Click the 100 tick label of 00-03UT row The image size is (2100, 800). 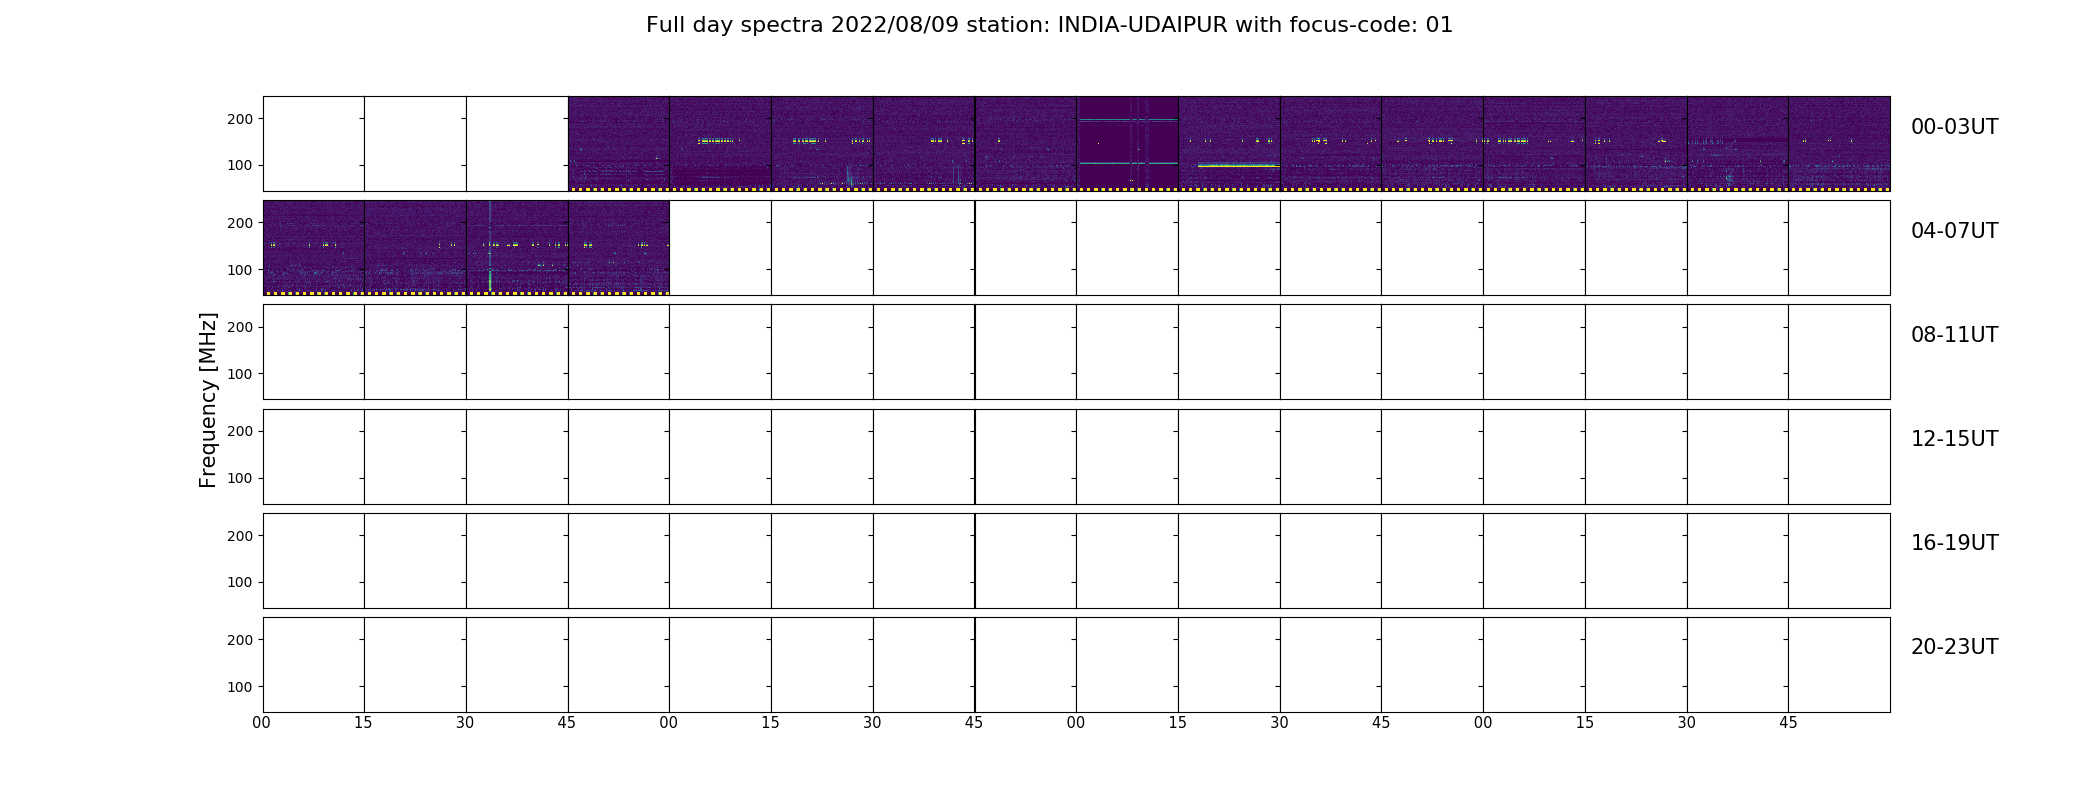click(x=240, y=165)
